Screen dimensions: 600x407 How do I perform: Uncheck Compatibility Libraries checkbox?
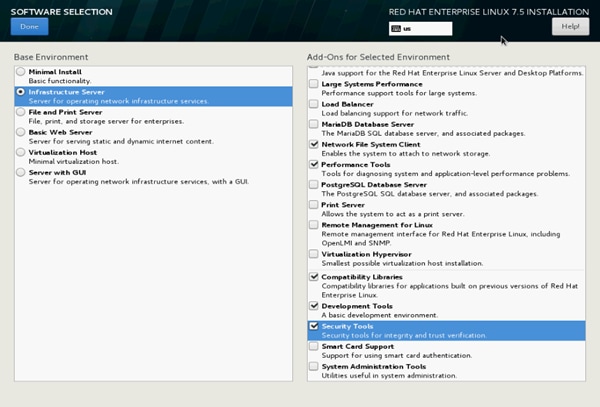314,277
